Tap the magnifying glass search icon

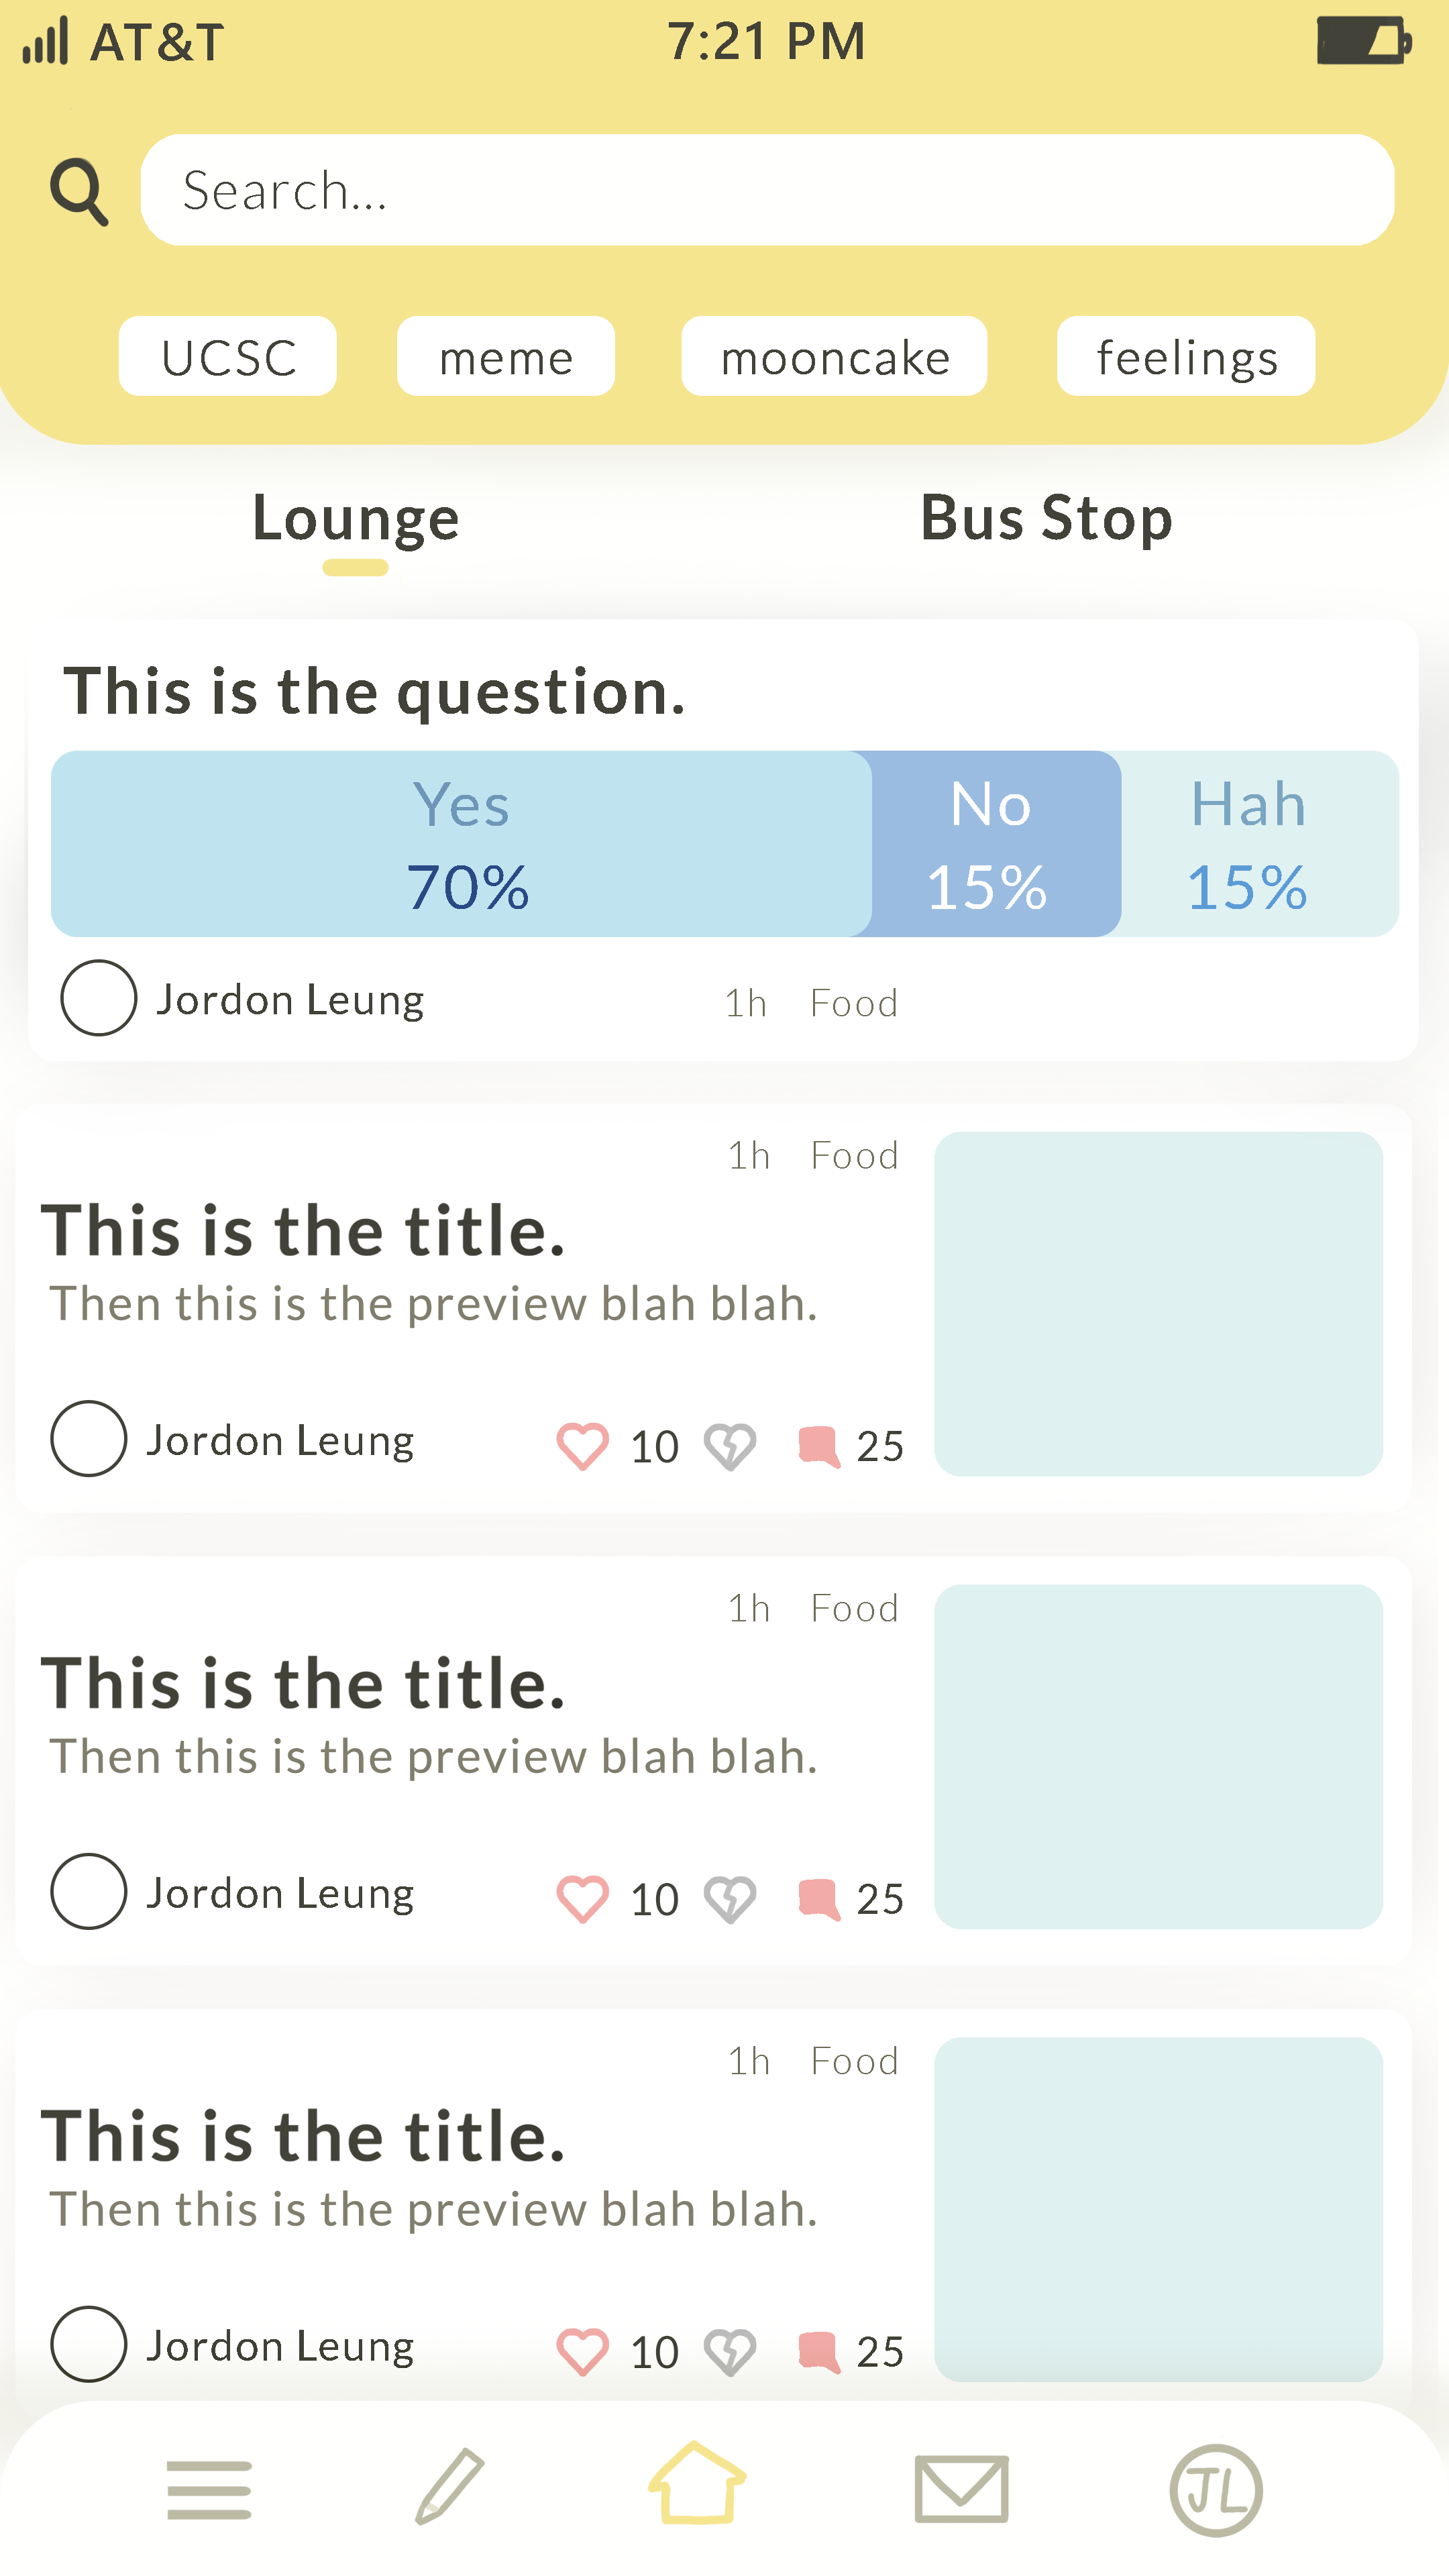(x=79, y=190)
